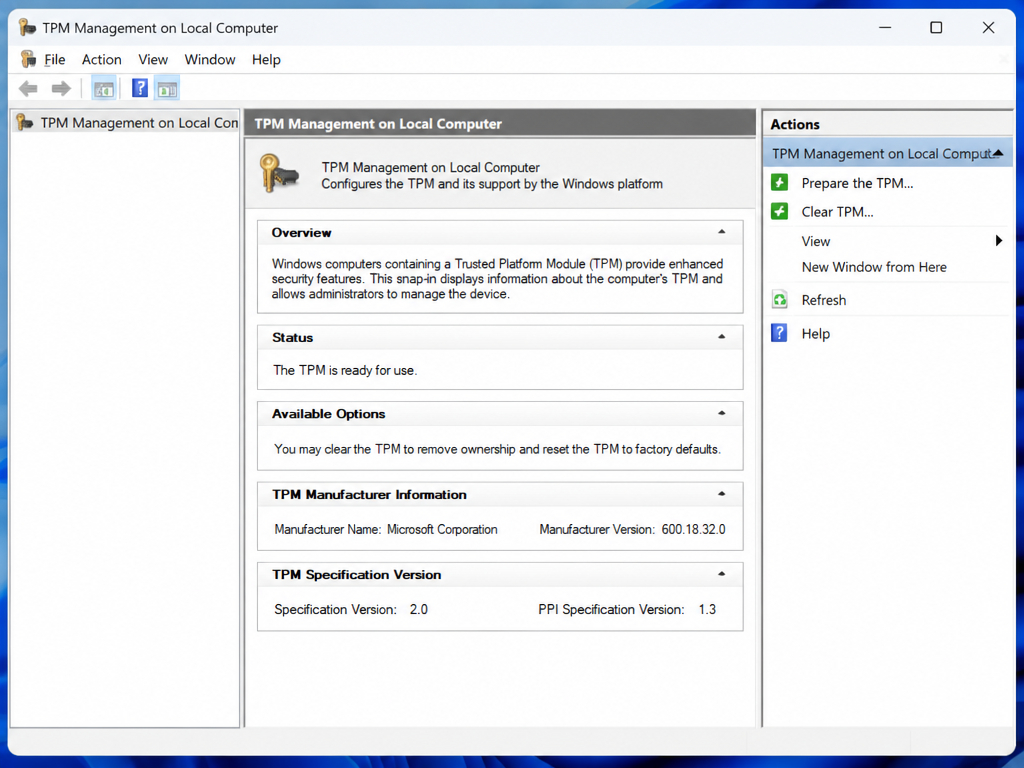This screenshot has width=1024, height=768.
Task: Collapse the Status section
Action: pos(722,337)
